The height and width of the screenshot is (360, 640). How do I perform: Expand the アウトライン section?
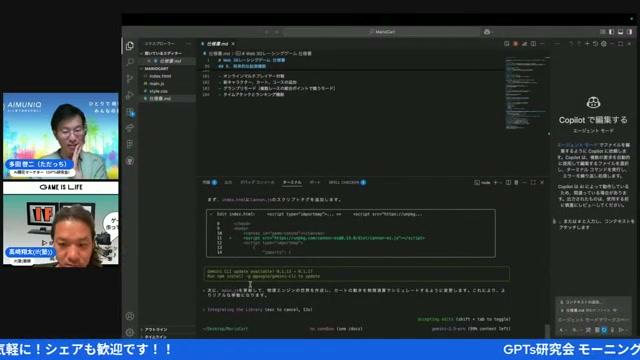167,329
